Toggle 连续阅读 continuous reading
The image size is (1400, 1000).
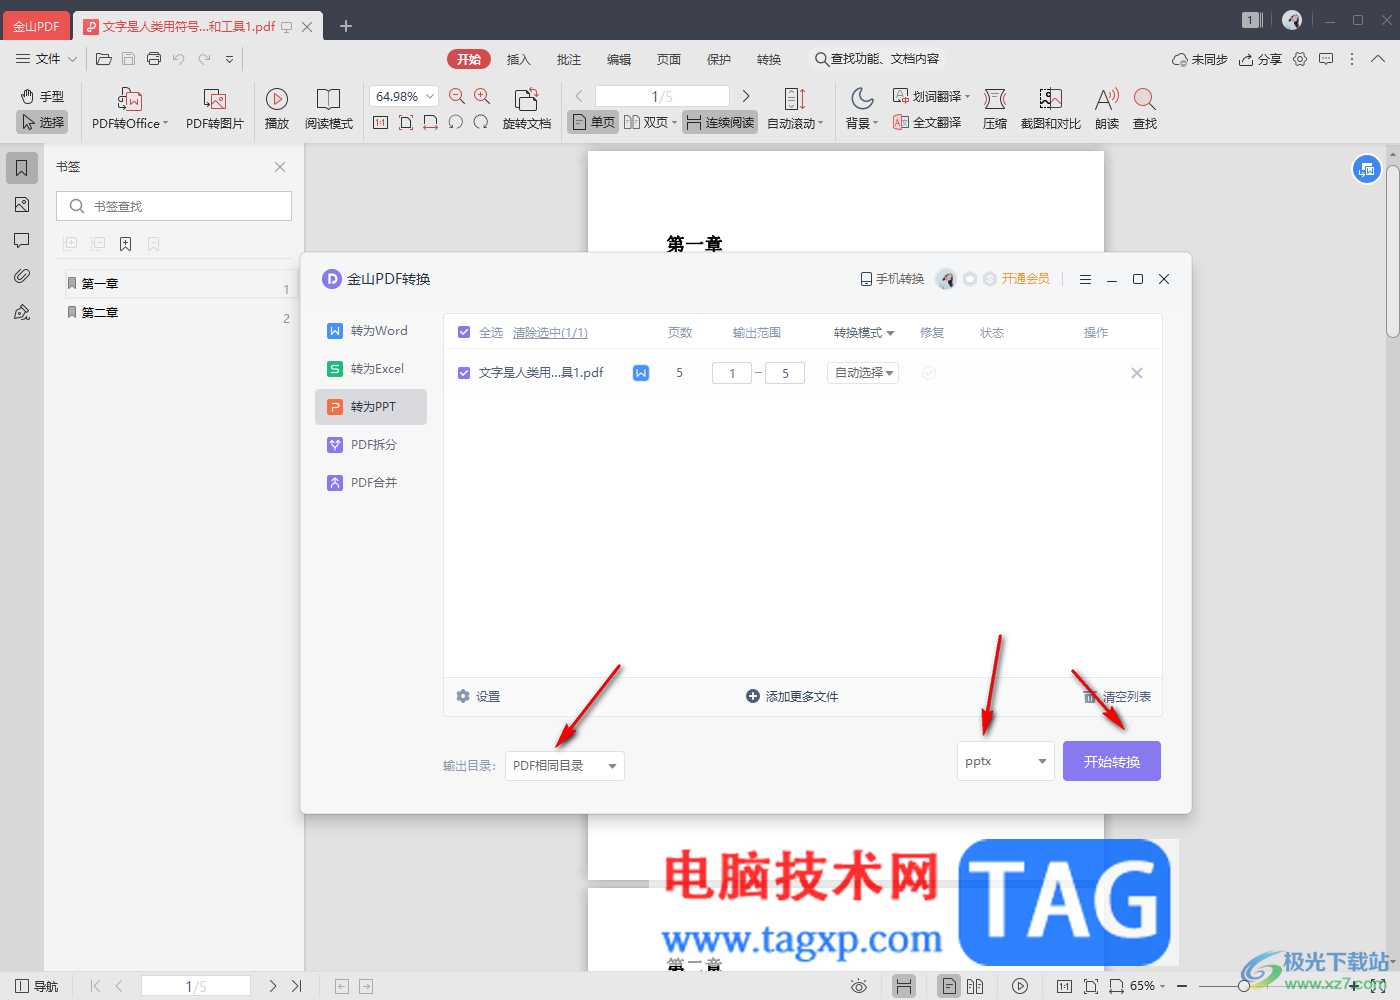720,122
